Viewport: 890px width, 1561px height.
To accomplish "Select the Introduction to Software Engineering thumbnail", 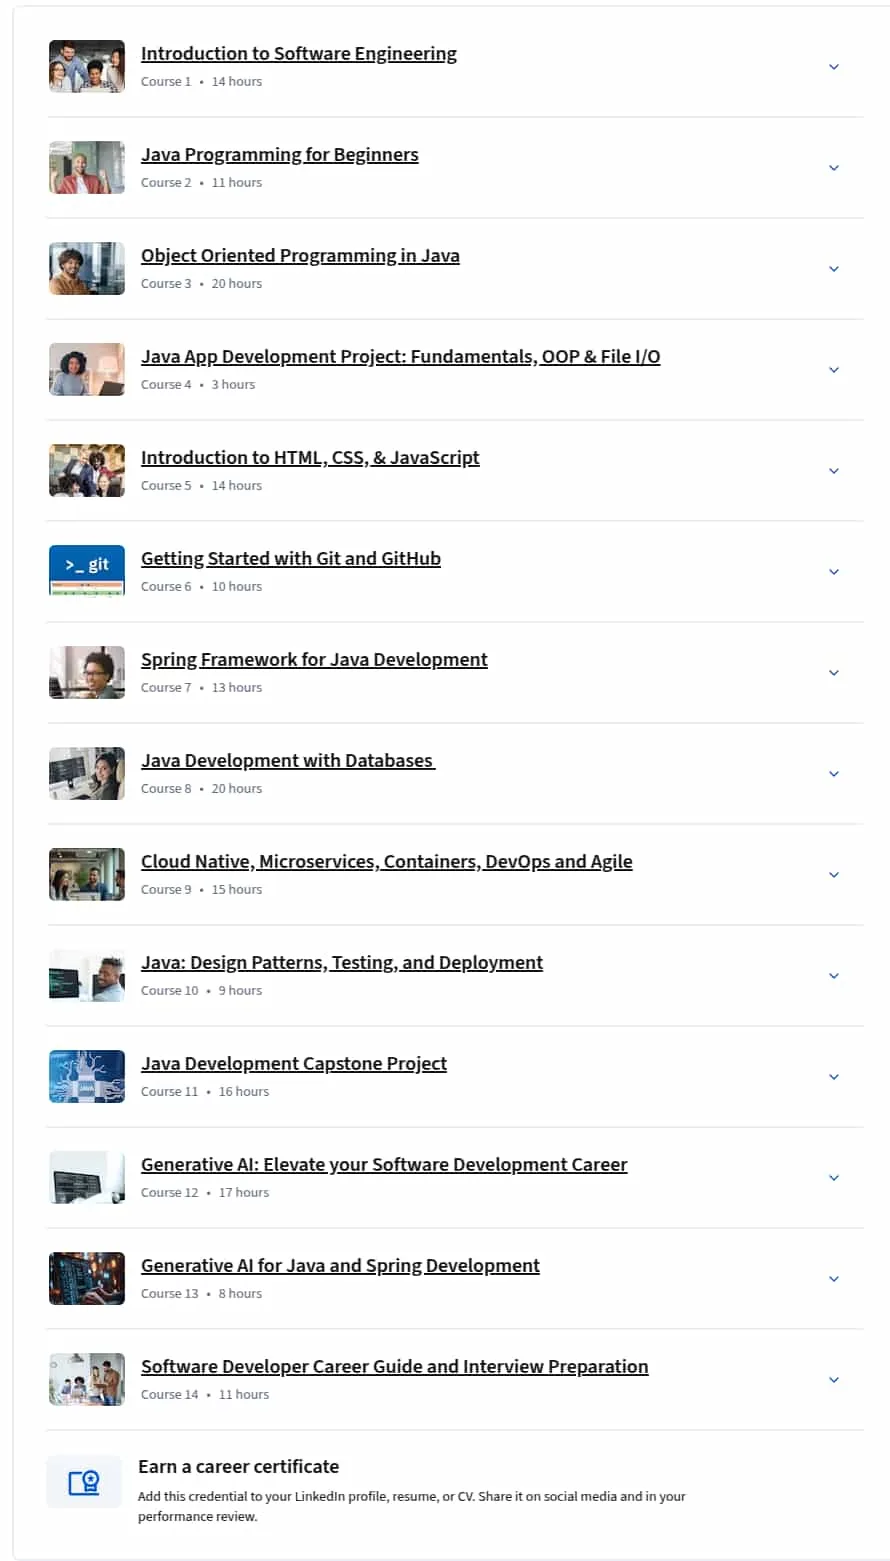I will click(x=87, y=66).
